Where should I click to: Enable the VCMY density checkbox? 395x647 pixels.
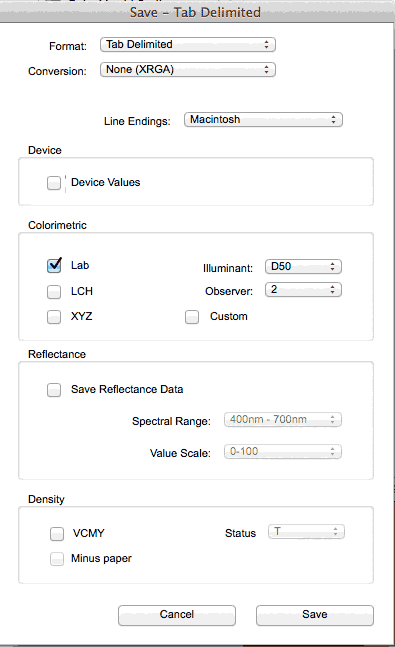click(57, 534)
